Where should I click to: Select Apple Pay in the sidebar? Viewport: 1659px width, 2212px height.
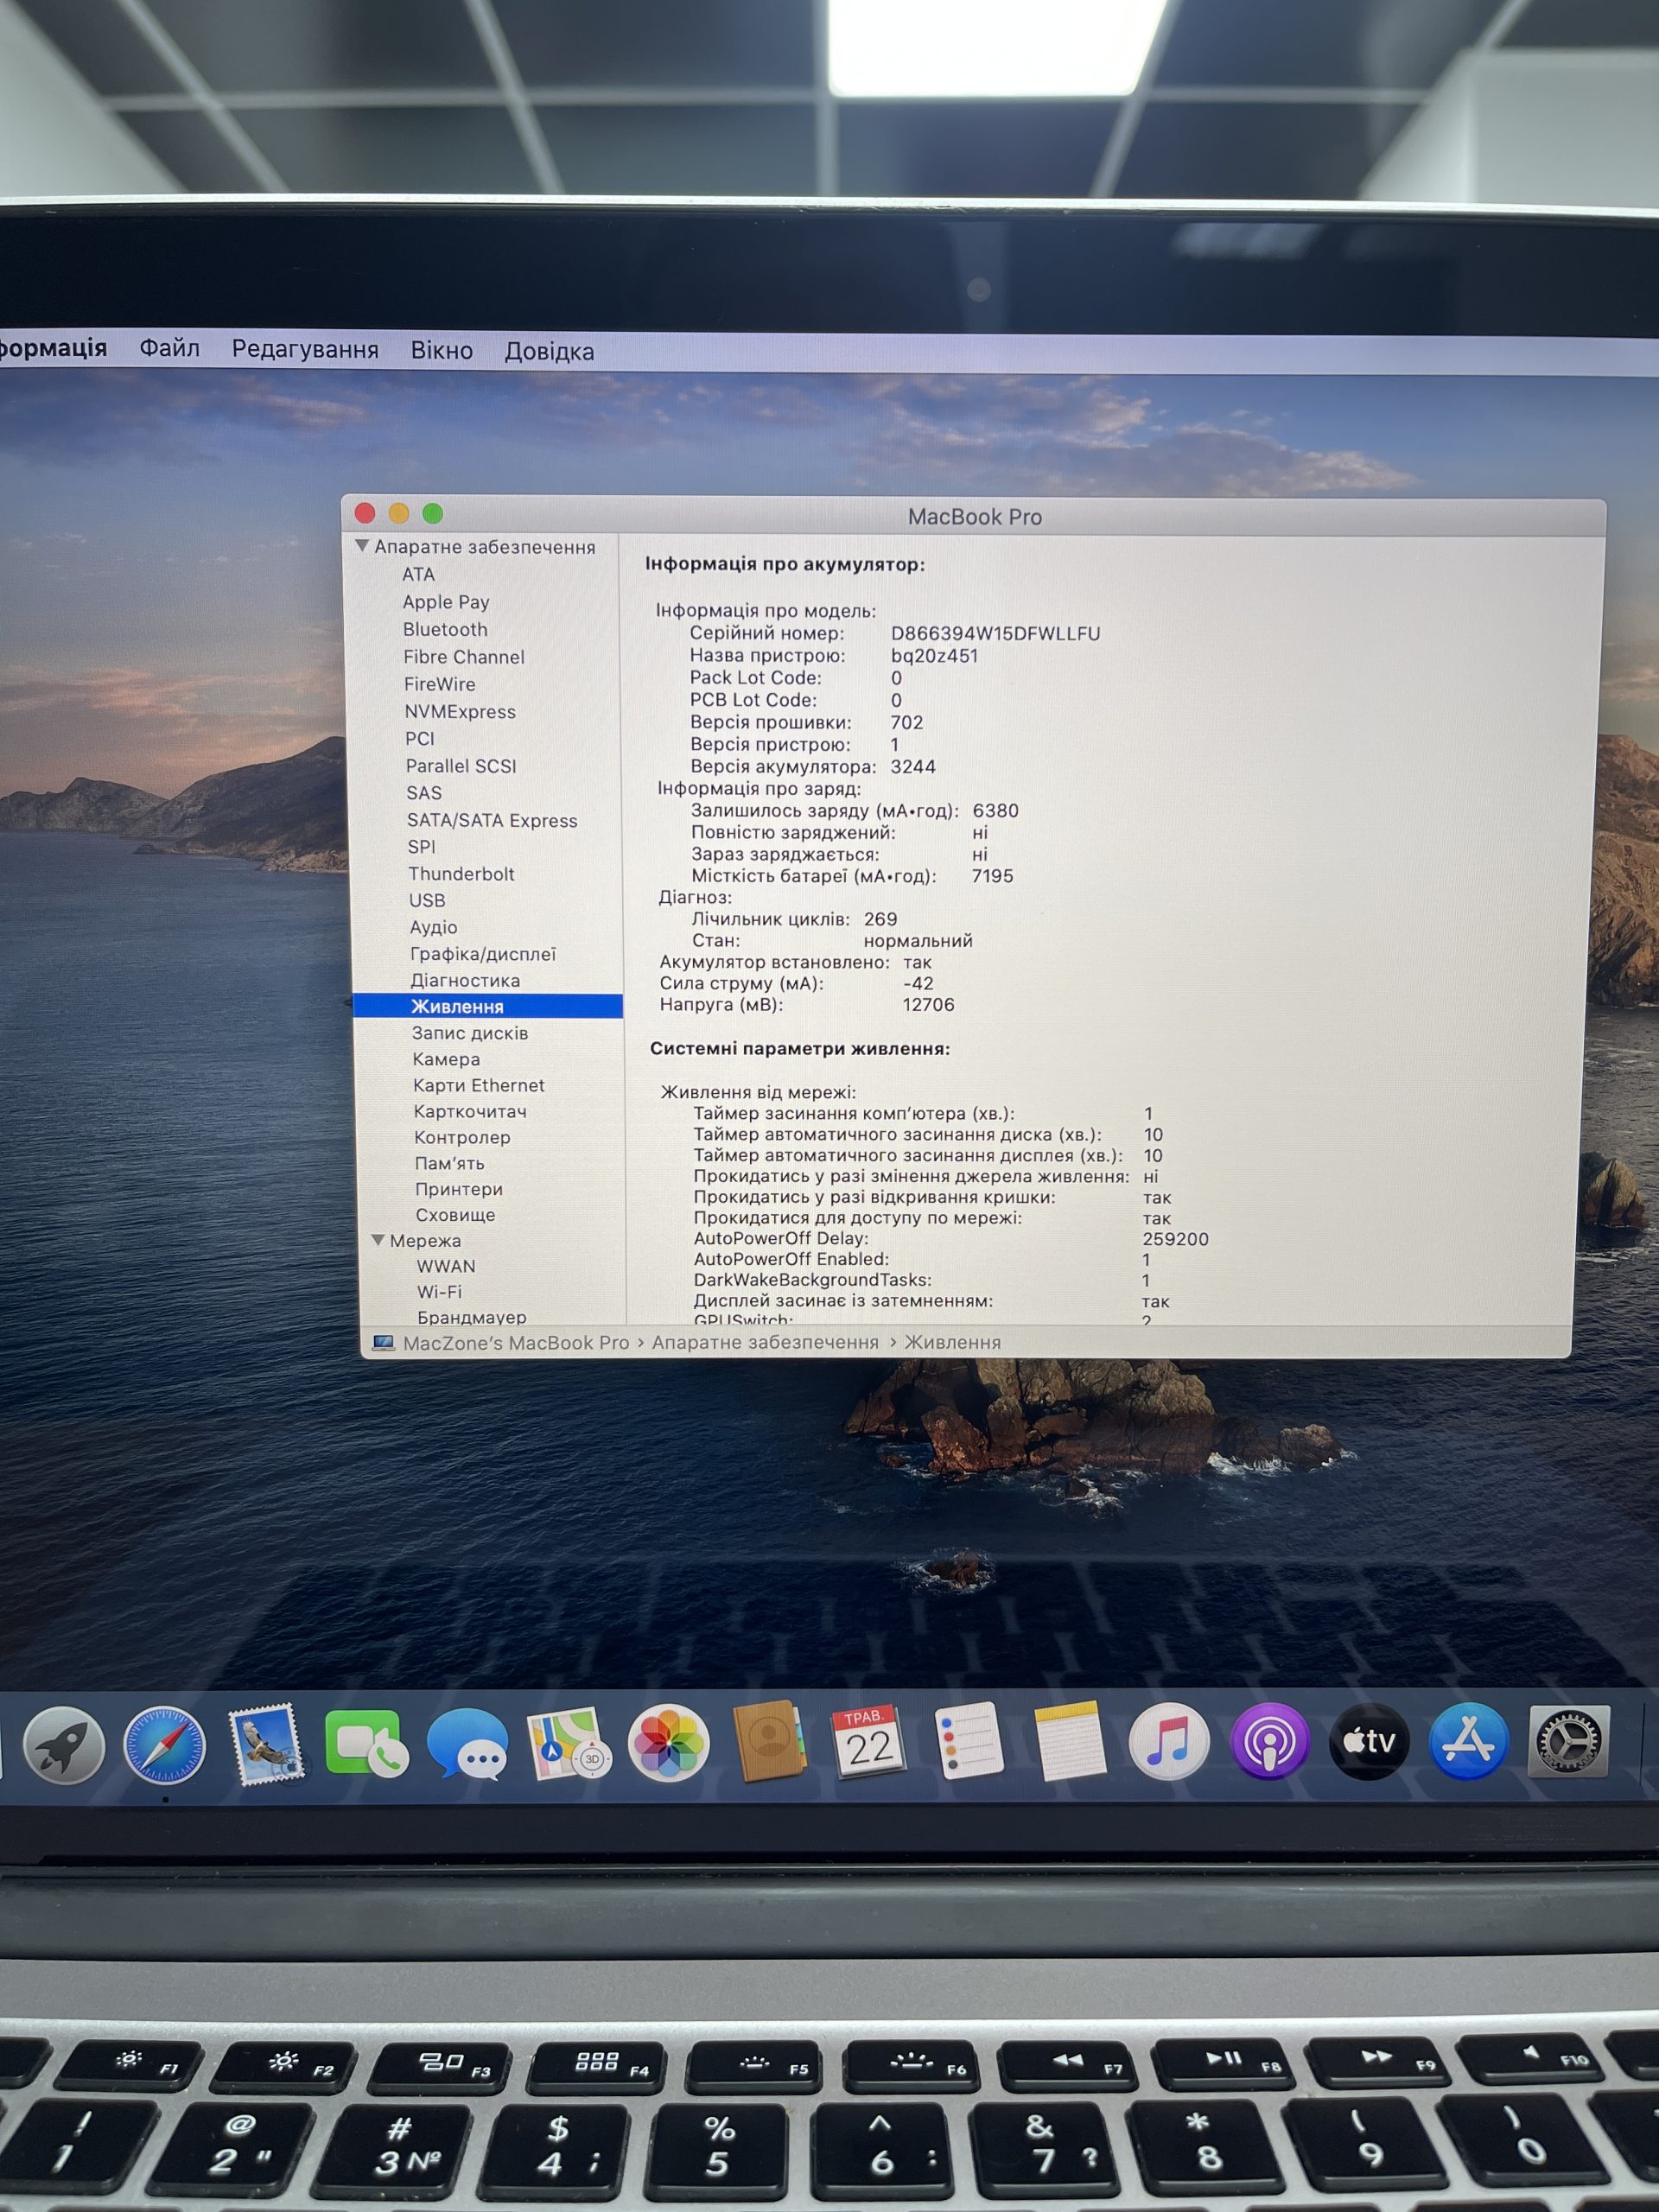pos(446,602)
